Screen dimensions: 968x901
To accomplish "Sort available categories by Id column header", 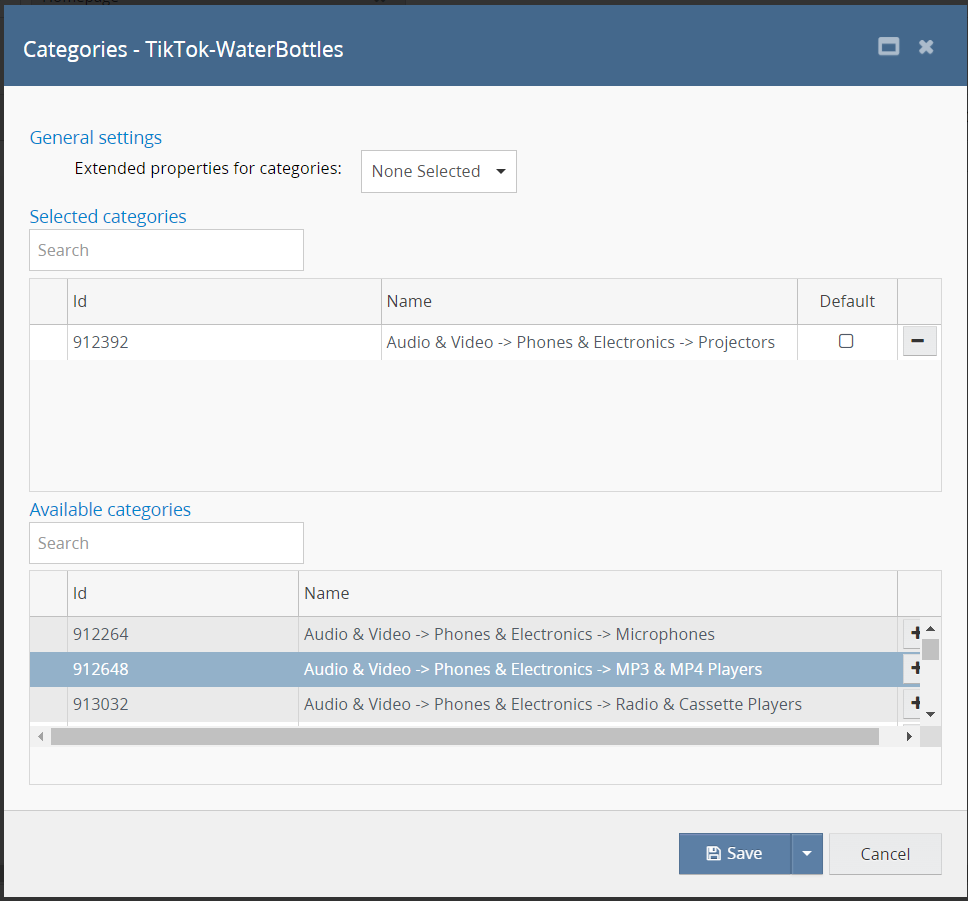I will [x=182, y=593].
